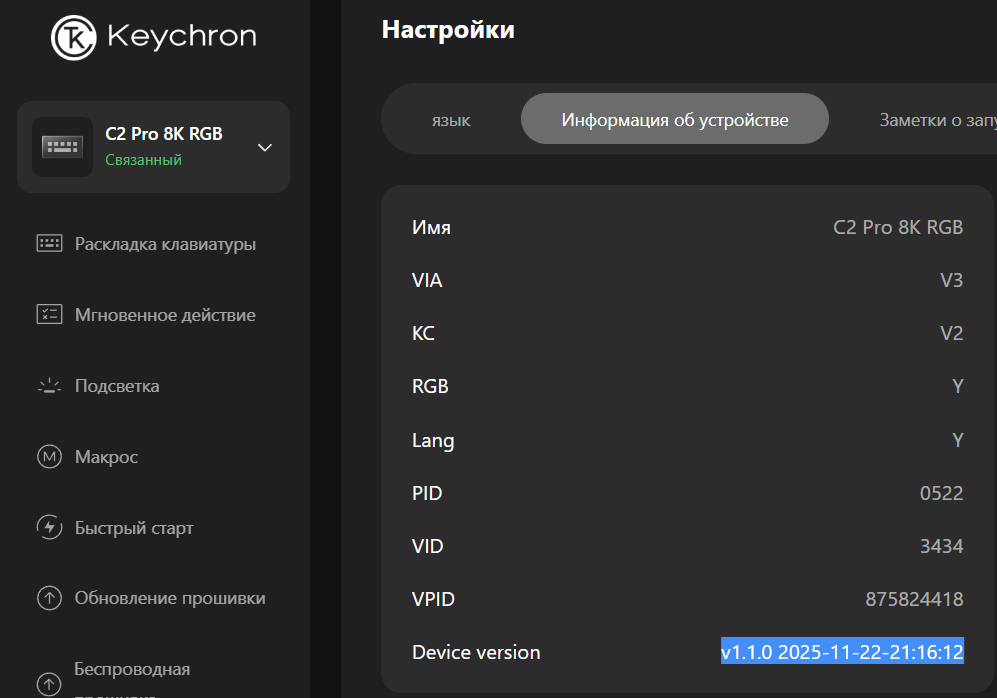Click the wireless firmware upload icon
997x698 pixels.
pos(49,684)
